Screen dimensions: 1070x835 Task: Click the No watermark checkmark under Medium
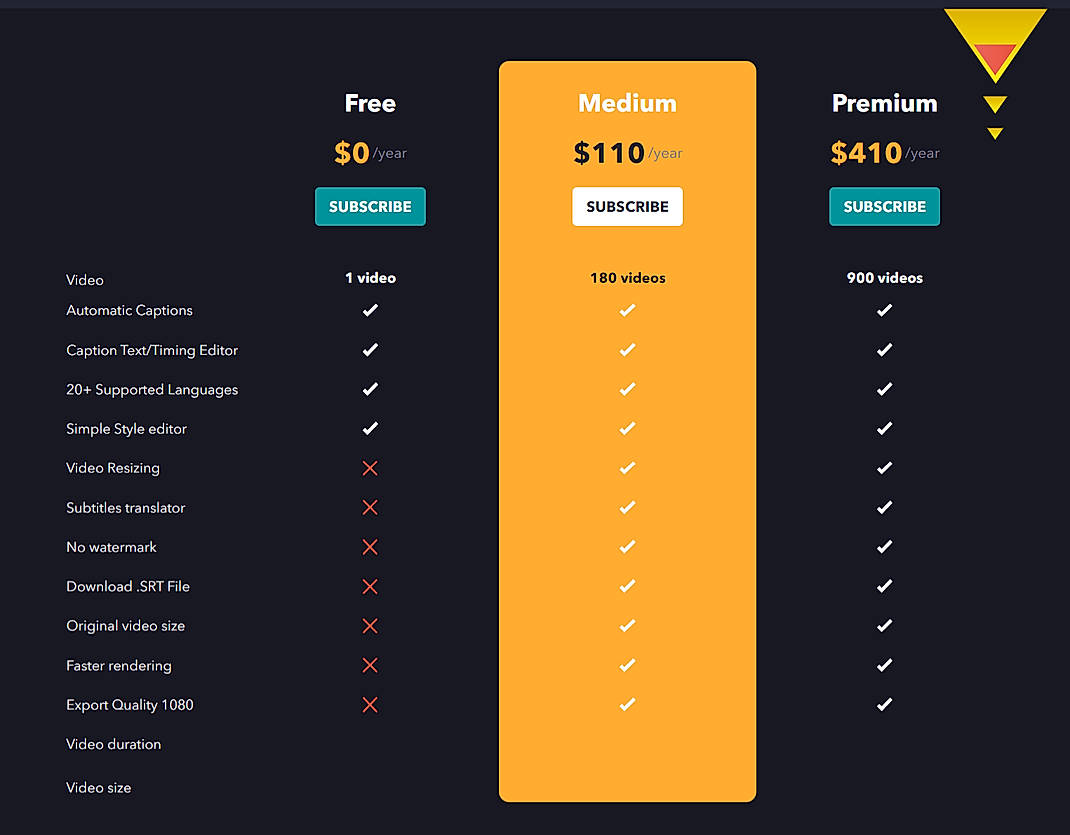(x=627, y=546)
